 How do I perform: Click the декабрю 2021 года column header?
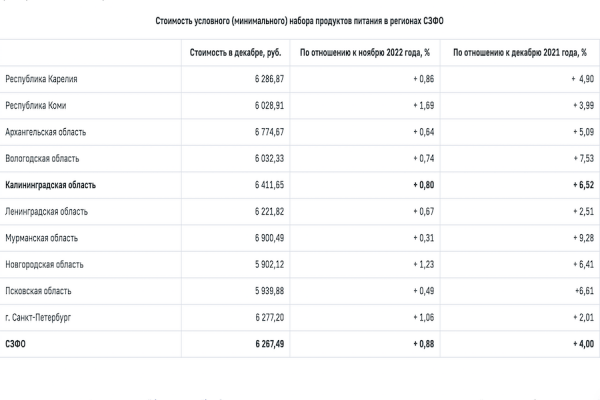coord(520,52)
